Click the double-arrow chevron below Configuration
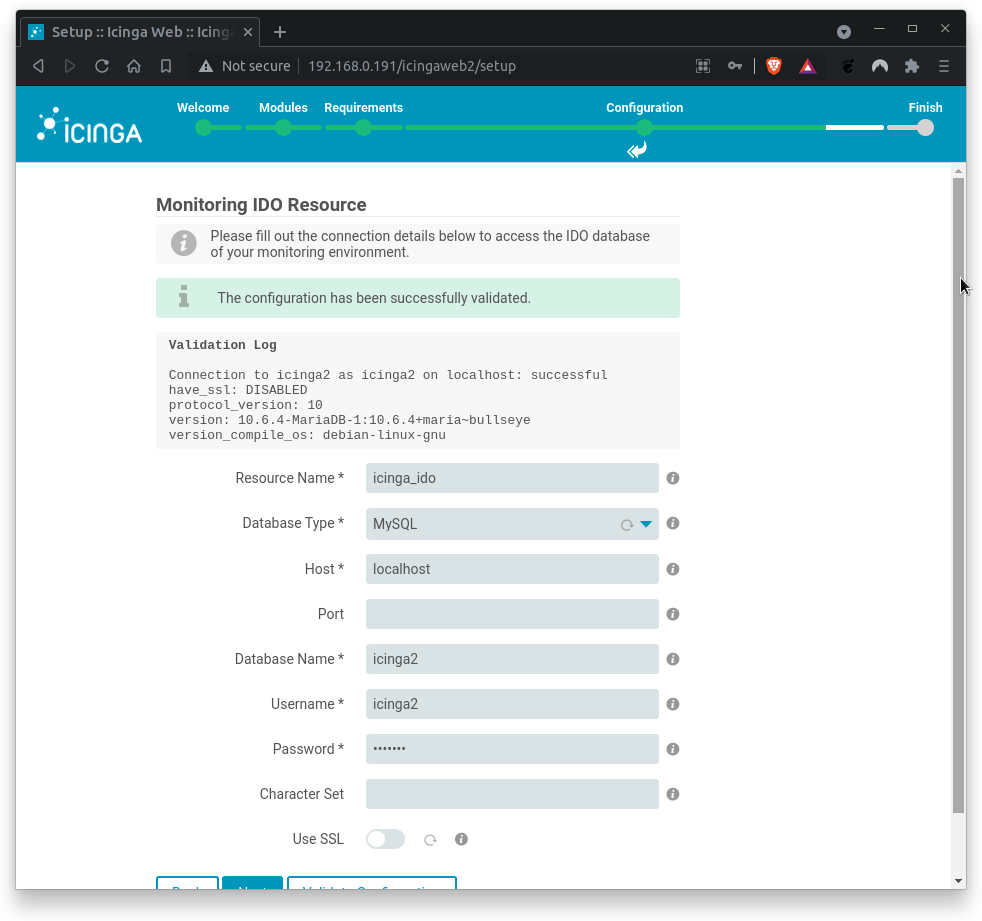982x921 pixels. coord(636,150)
